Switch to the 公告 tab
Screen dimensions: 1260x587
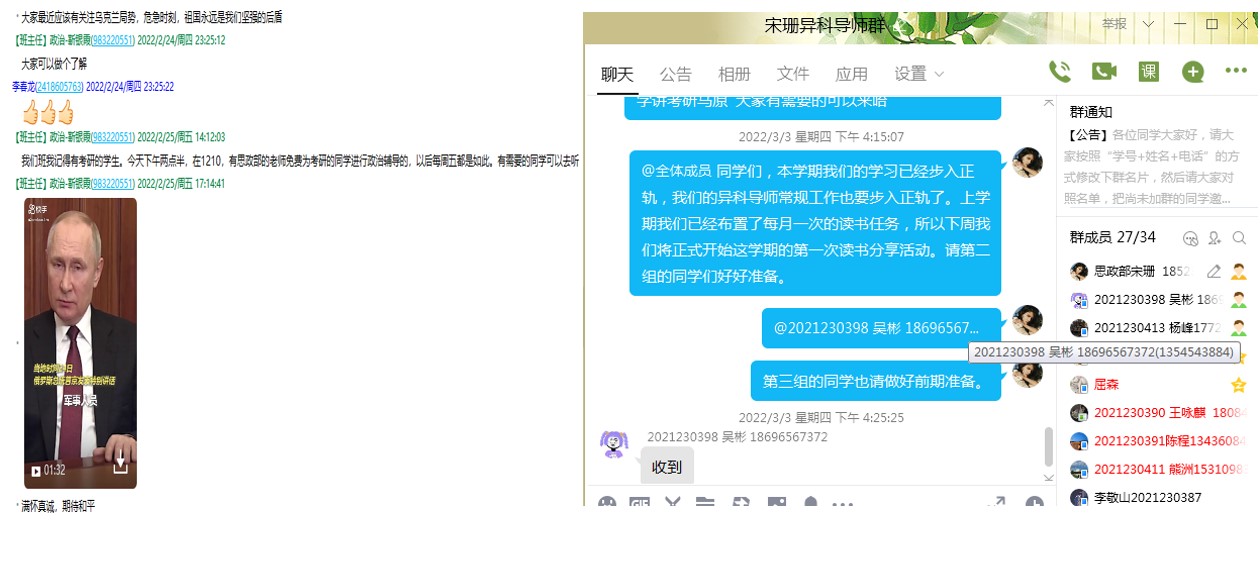coord(675,74)
